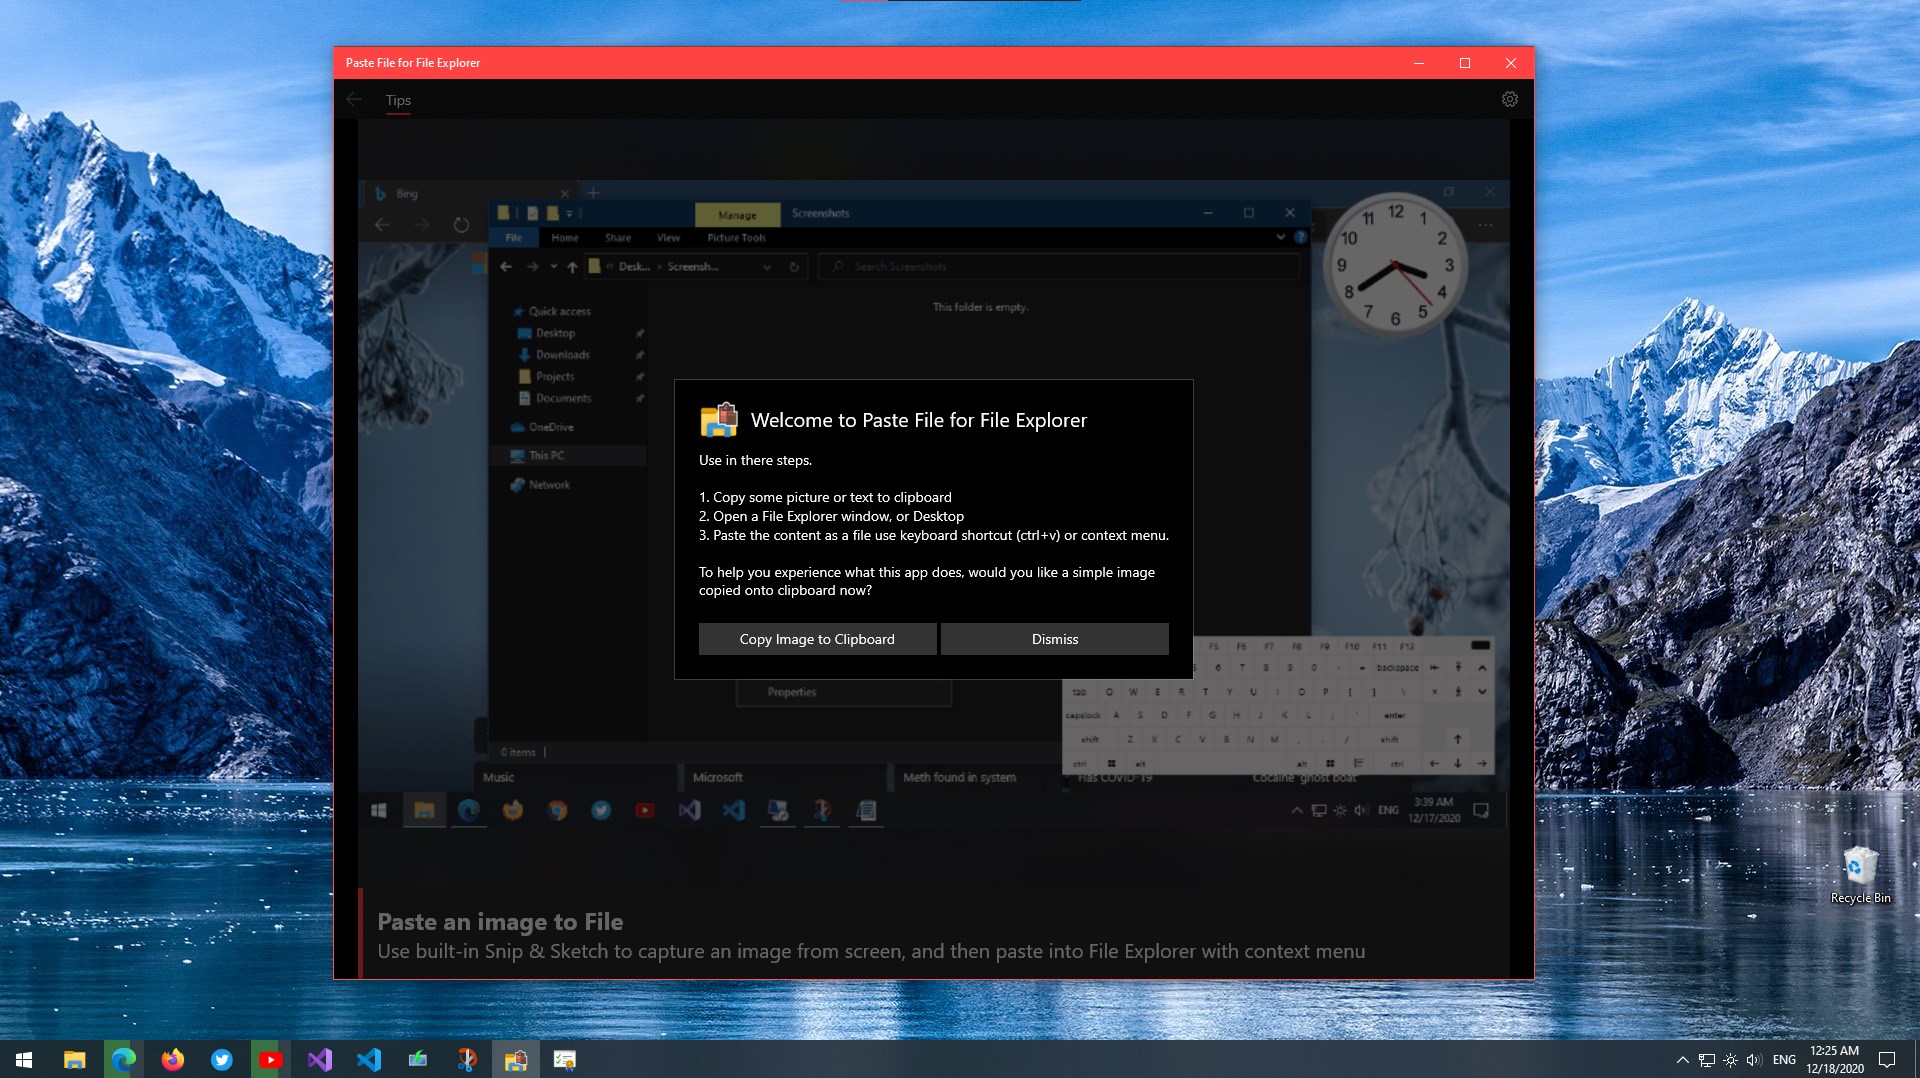Click the 'Paste an image to File' caption heading

click(x=500, y=921)
